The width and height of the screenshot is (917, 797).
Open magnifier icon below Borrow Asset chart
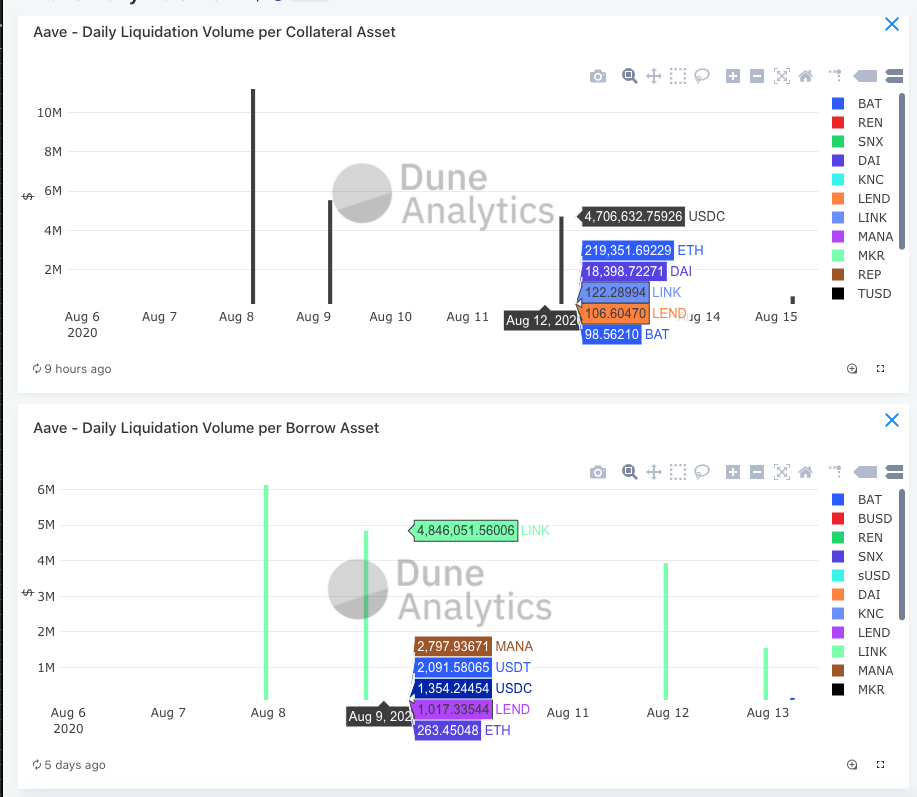(x=852, y=764)
